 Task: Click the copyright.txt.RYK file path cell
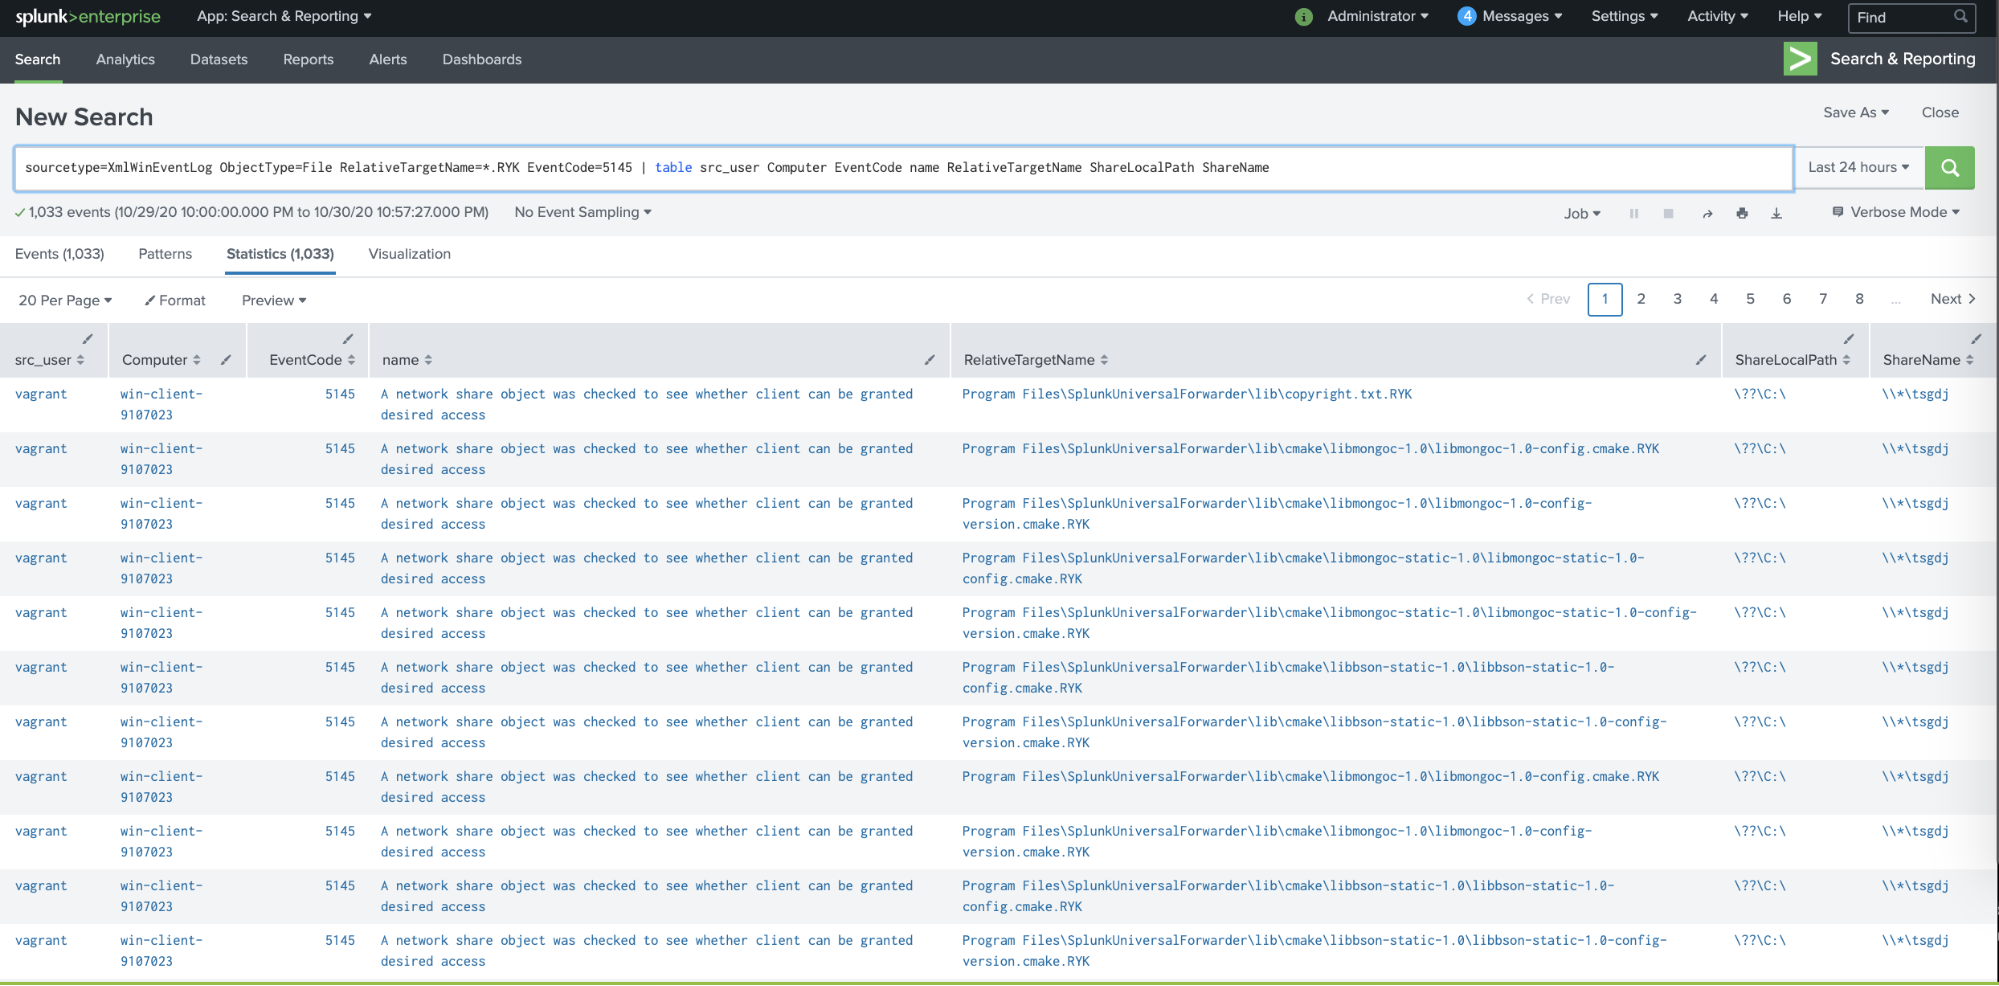pos(1187,394)
